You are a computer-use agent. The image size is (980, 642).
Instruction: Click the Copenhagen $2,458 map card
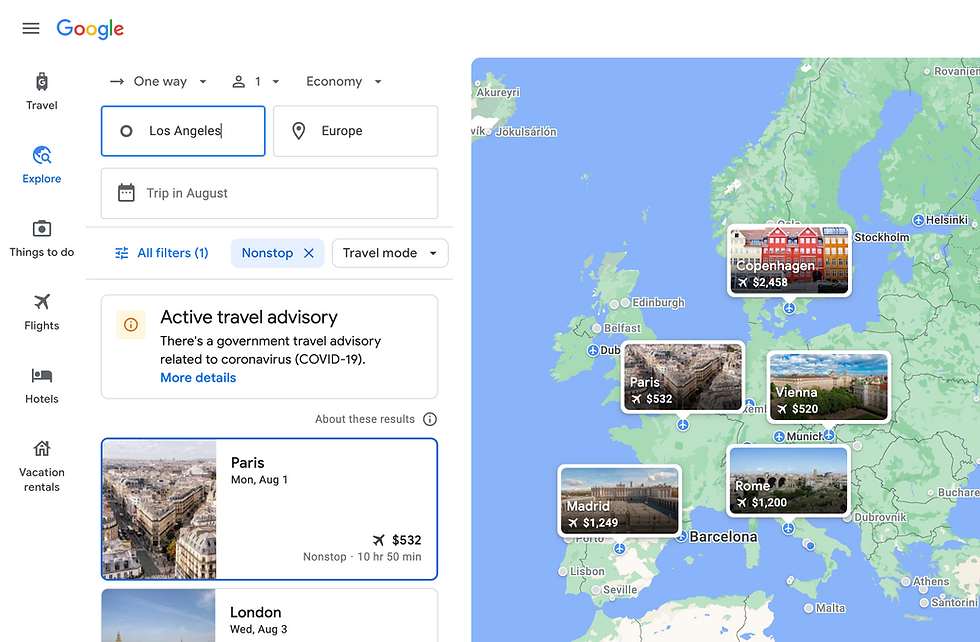[789, 259]
